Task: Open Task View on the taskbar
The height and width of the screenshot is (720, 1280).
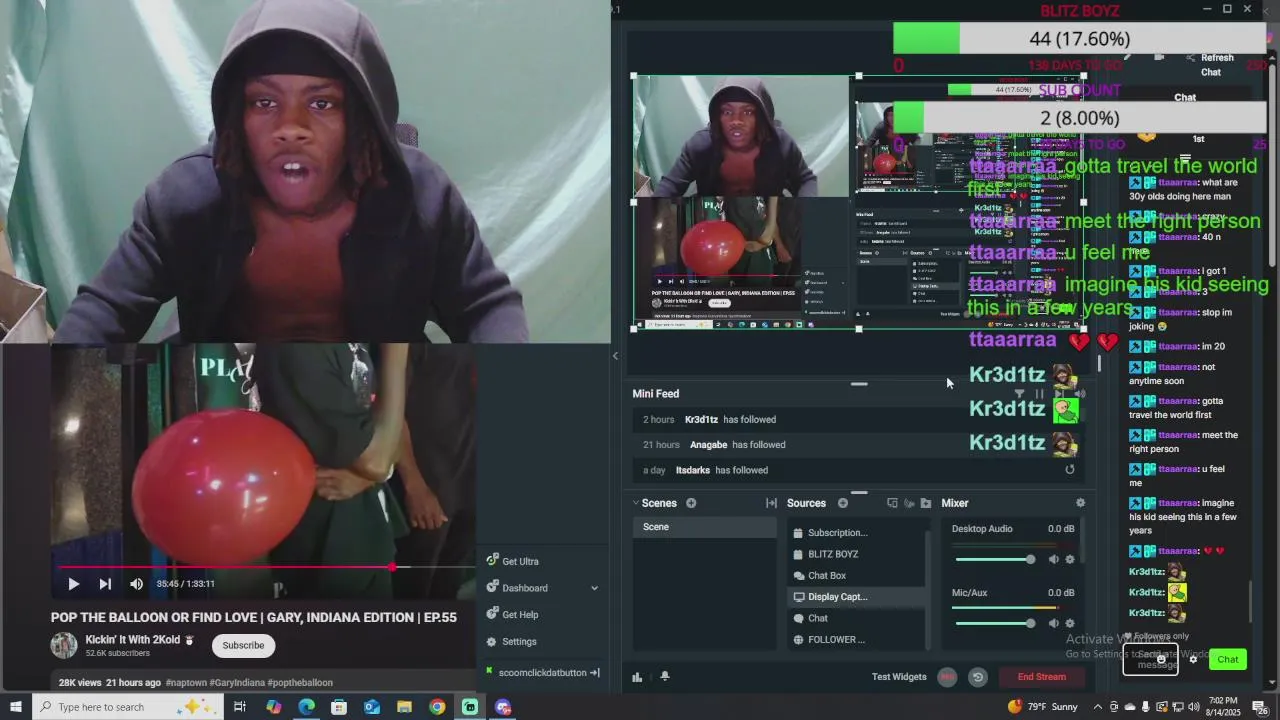Action: [240, 707]
